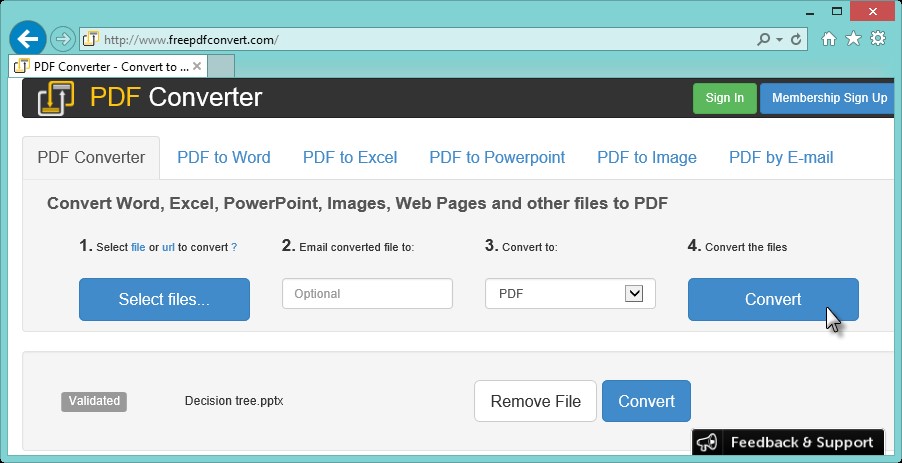Click the green Sign In button
902x463 pixels.
[x=724, y=98]
